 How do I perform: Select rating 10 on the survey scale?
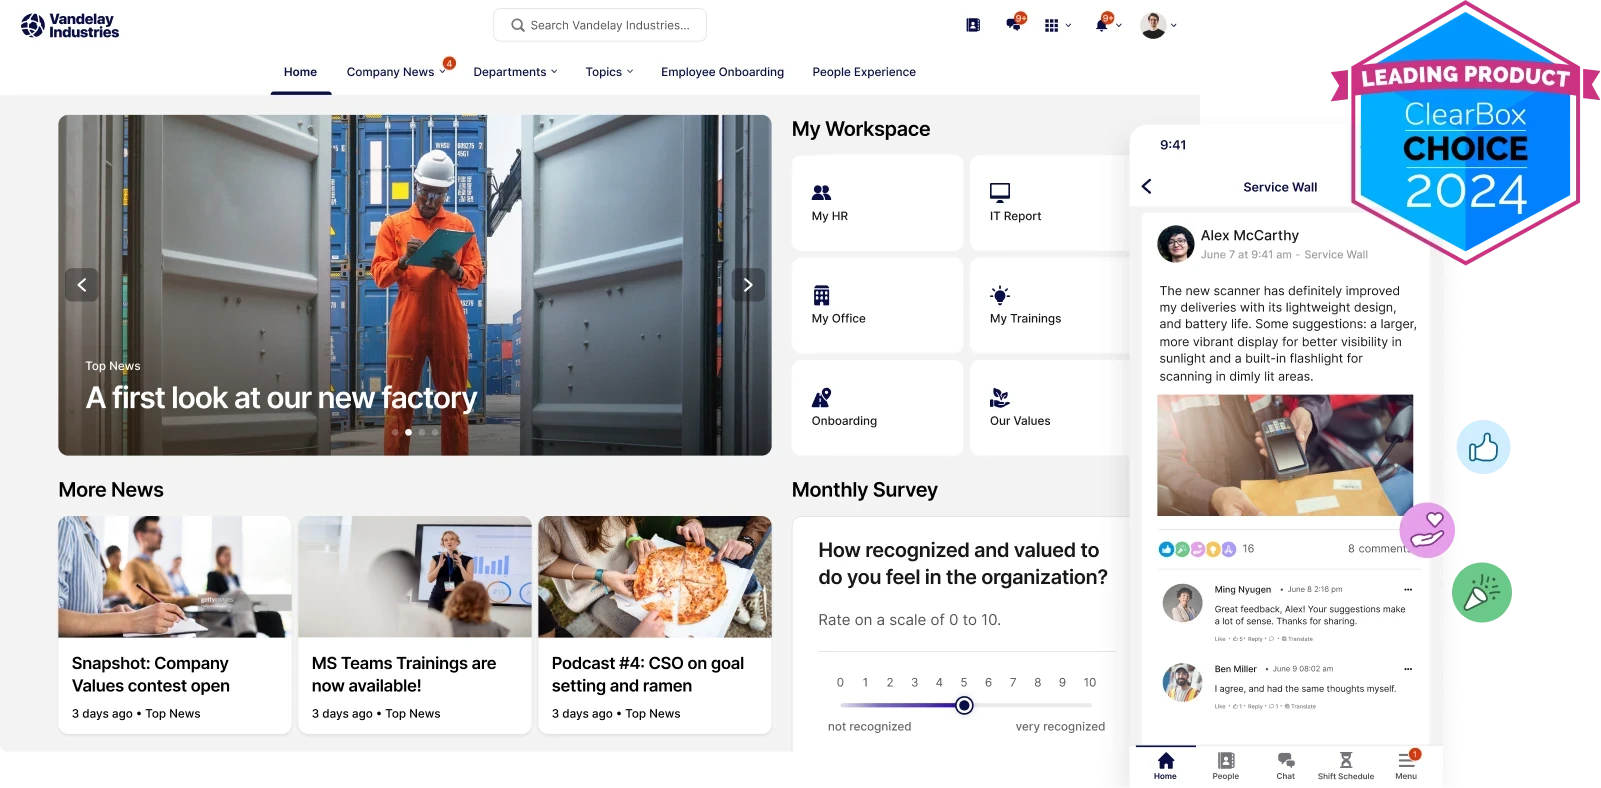click(1090, 683)
